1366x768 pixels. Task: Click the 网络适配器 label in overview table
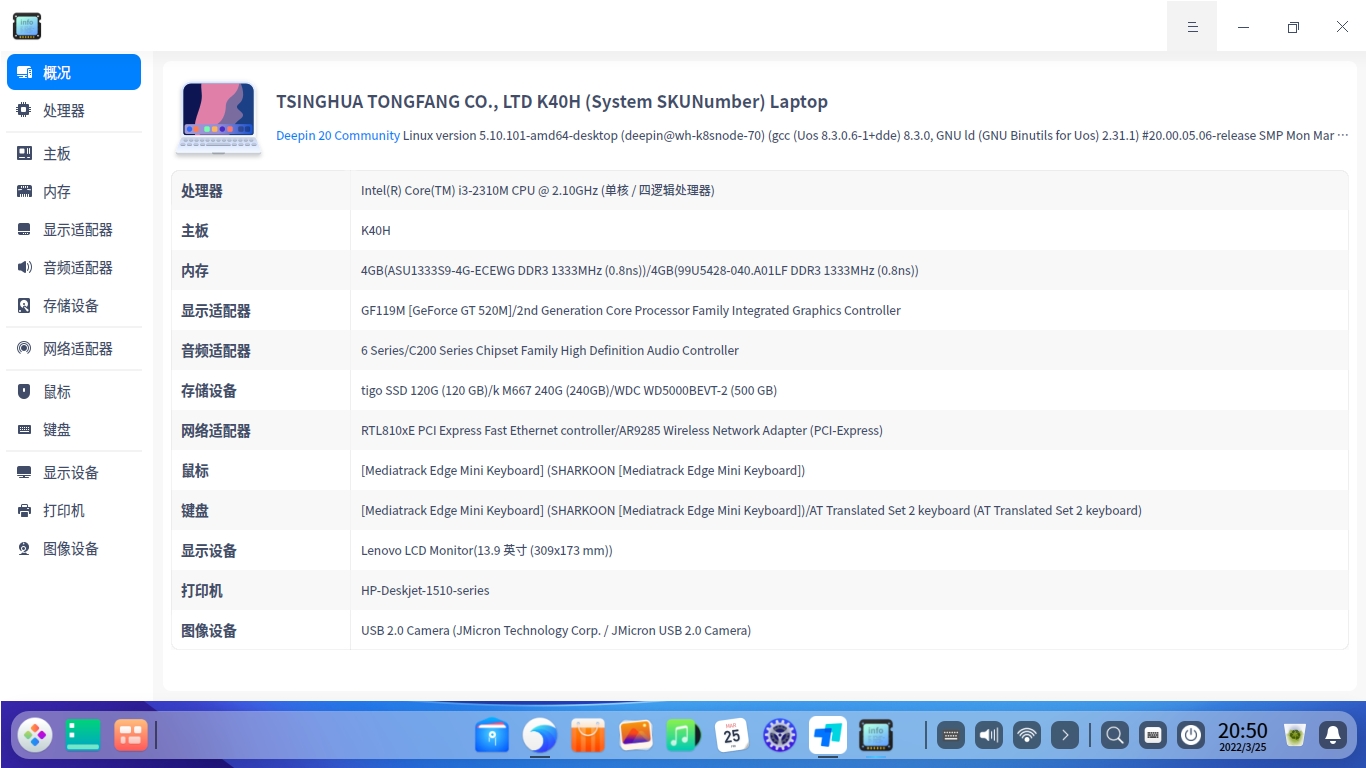216,430
